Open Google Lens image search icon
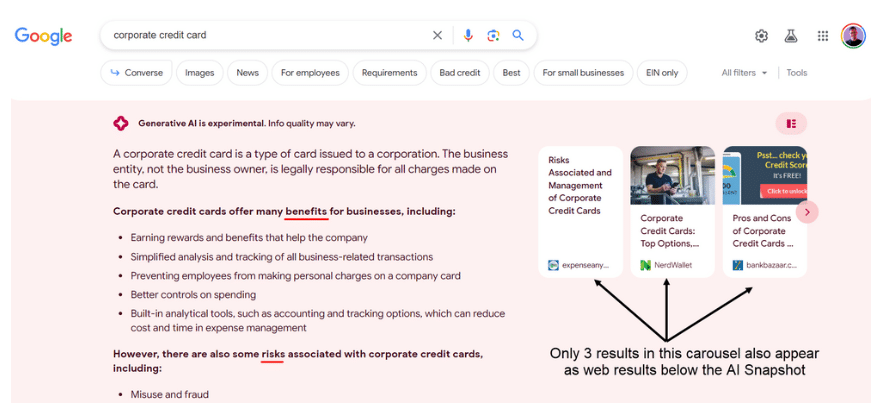Image resolution: width=874 pixels, height=405 pixels. click(x=493, y=36)
